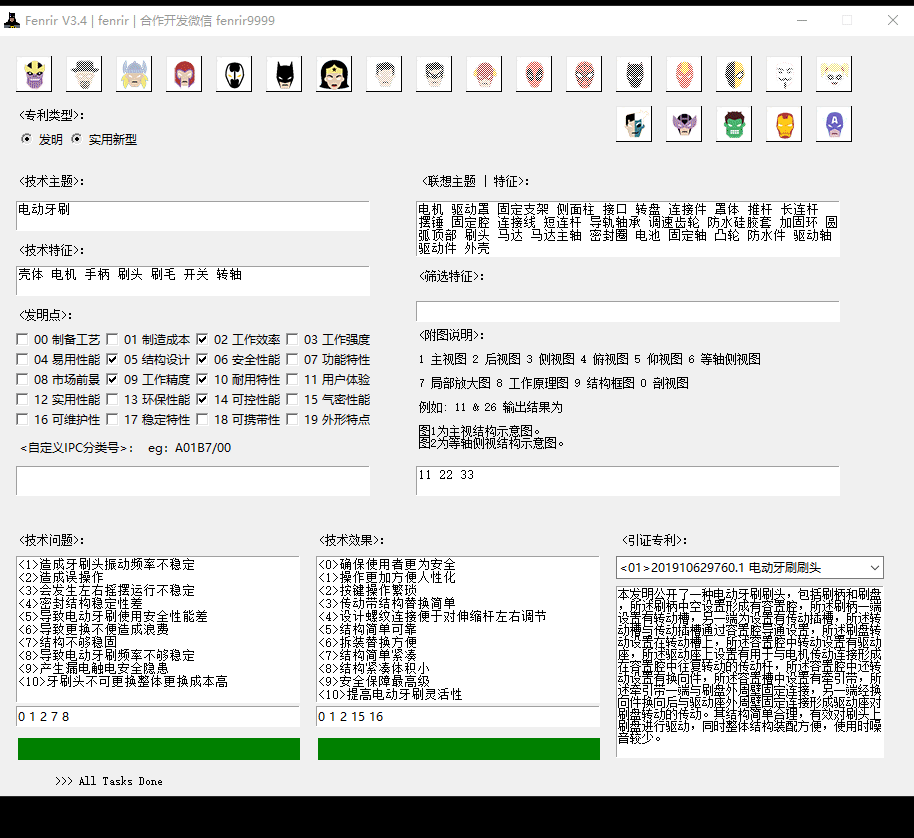Viewport: 914px width, 838px height.
Task: Uncheck the 02 工作效率 checkbox
Action: (x=203, y=340)
